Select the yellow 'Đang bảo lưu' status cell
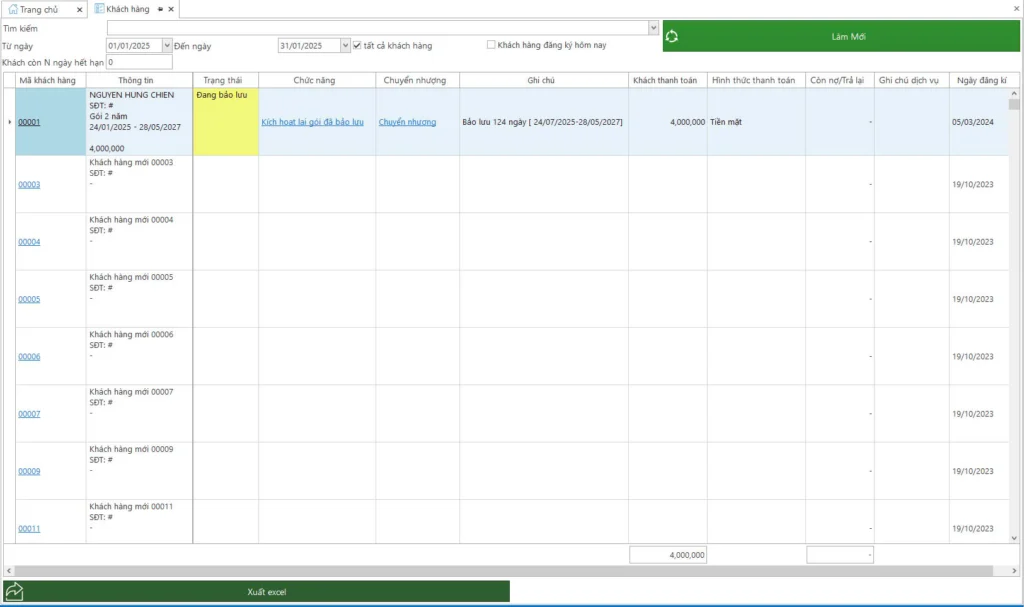 (x=225, y=122)
